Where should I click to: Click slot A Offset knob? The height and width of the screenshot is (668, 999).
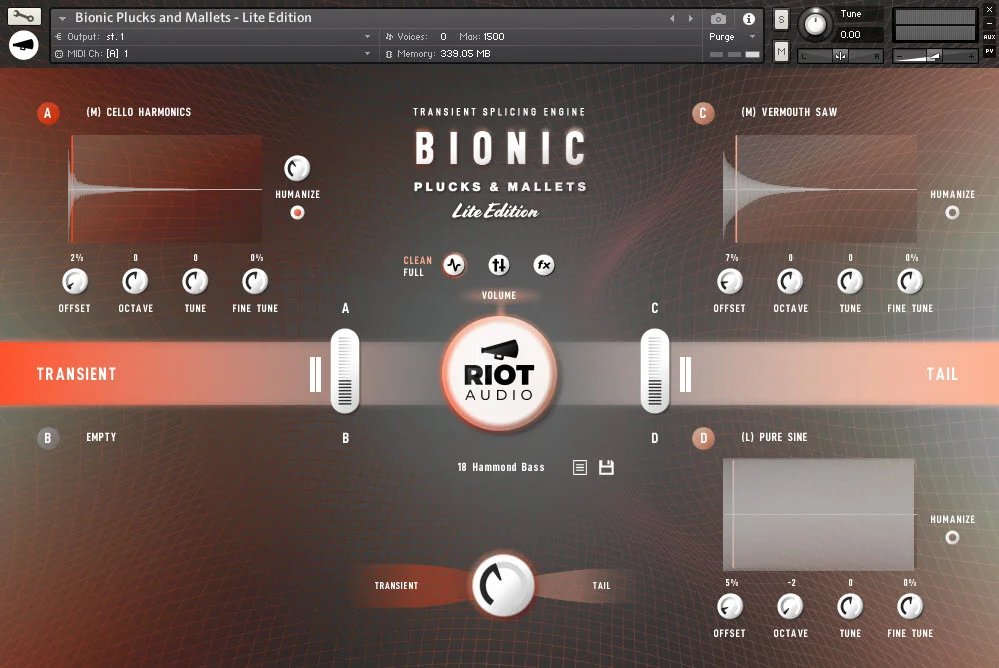coord(75,282)
